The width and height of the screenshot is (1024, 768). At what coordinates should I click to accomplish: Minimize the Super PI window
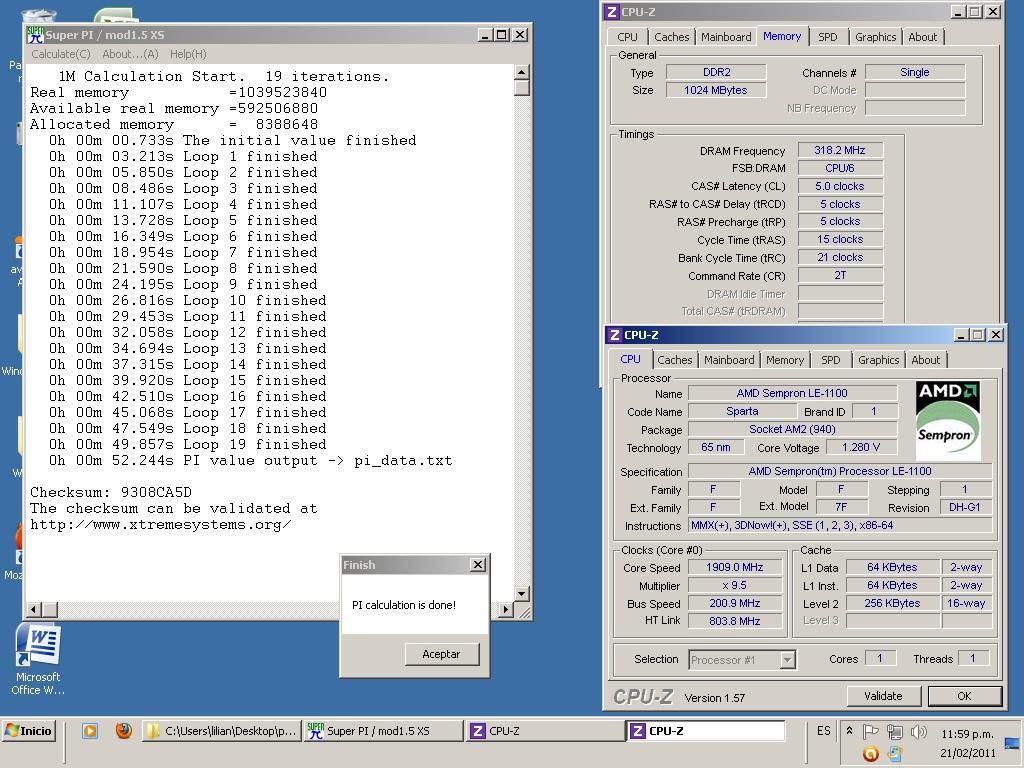(484, 35)
